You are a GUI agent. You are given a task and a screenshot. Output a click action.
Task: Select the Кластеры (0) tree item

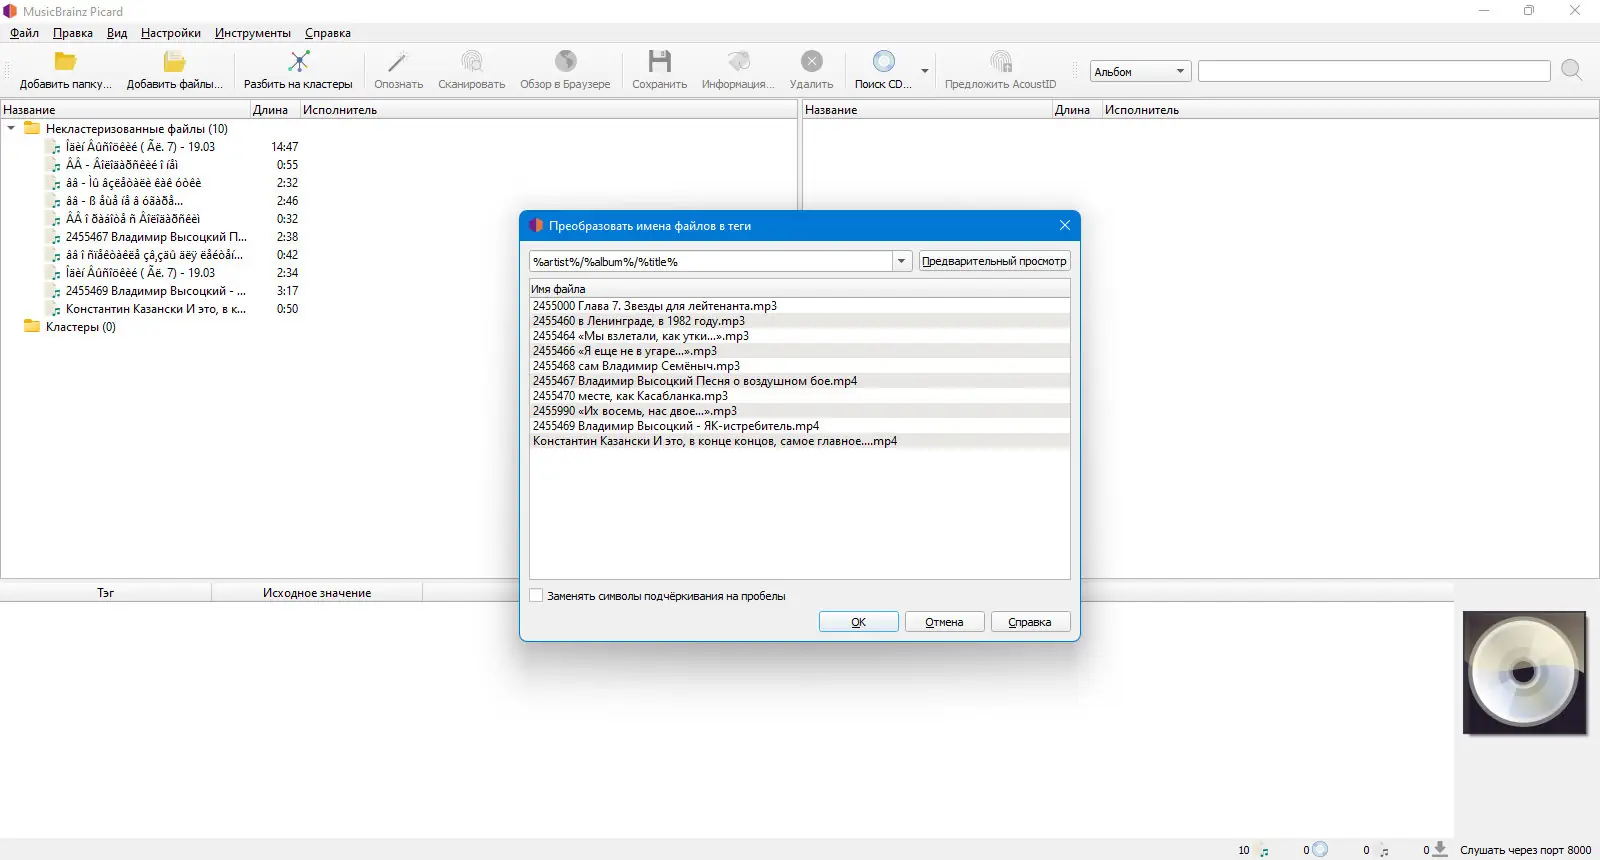click(80, 327)
